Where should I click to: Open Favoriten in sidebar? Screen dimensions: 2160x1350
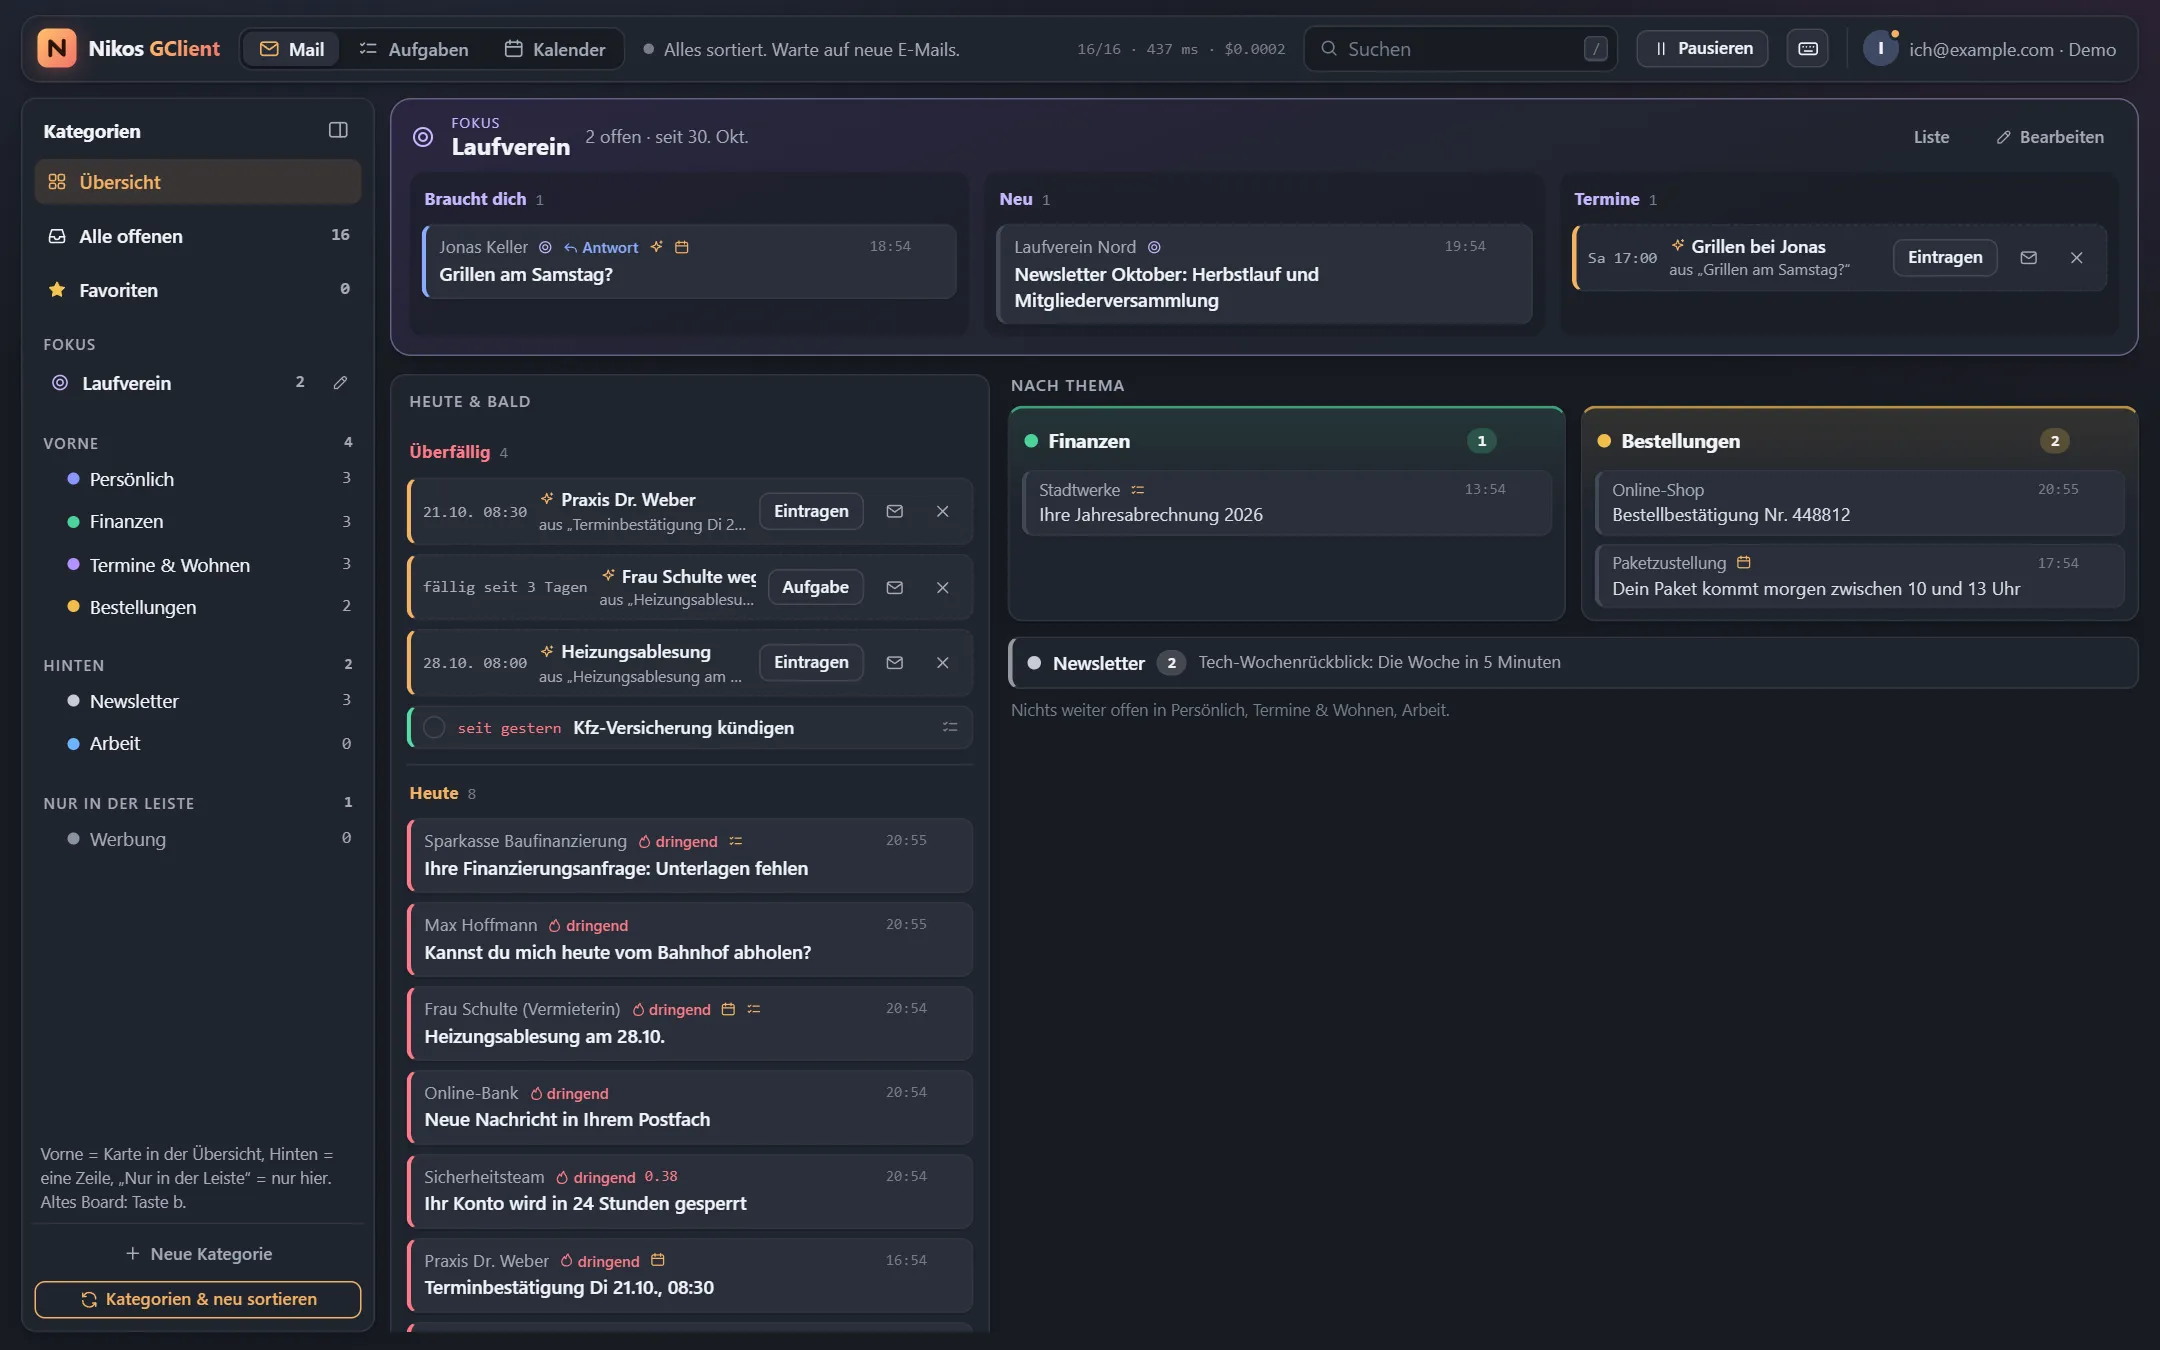tap(198, 290)
